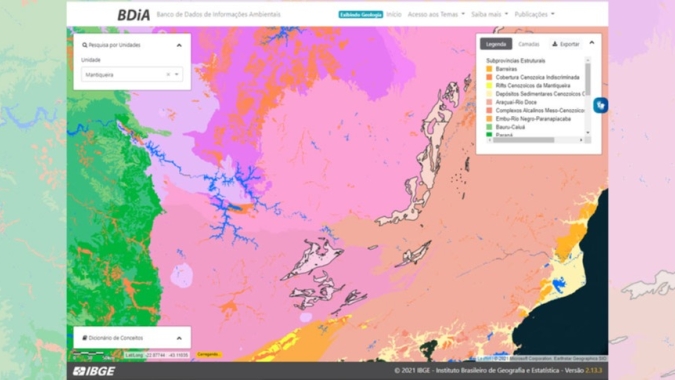
Task: Click the BDiA logo
Action: (x=134, y=15)
